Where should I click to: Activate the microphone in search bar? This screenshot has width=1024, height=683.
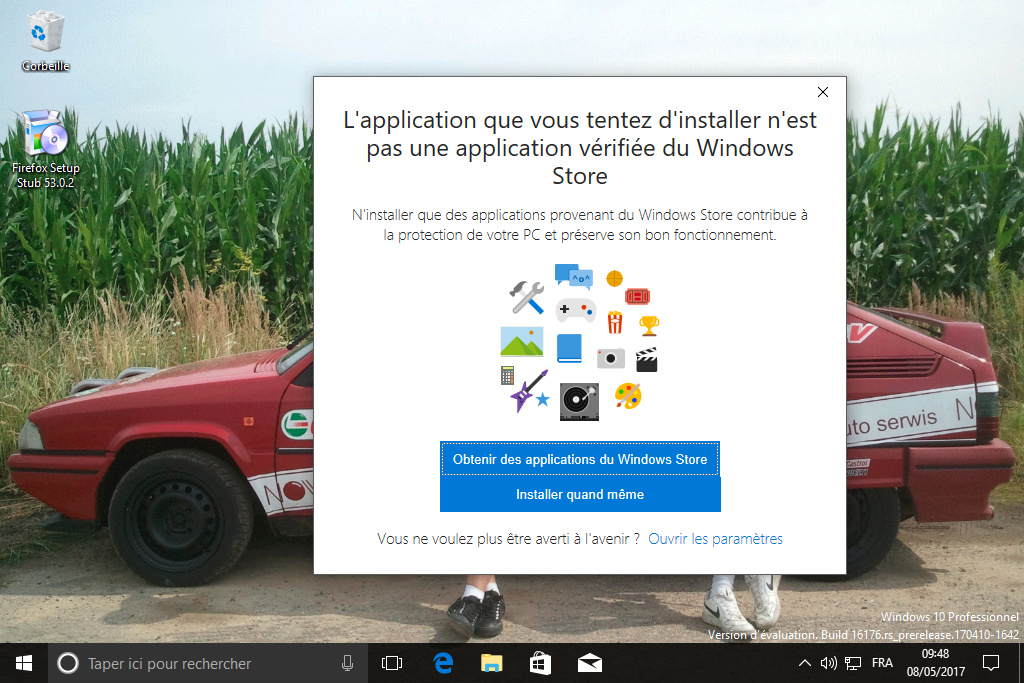click(x=347, y=663)
